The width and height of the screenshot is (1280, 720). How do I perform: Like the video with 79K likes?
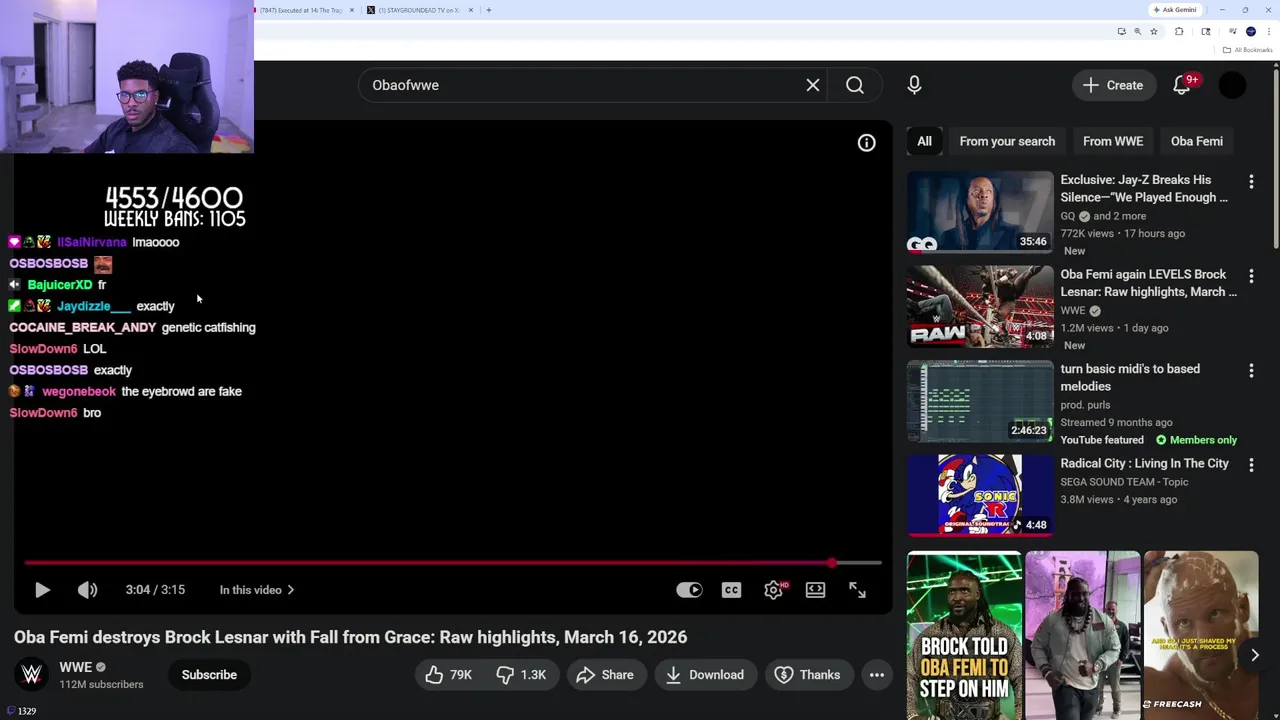pyautogui.click(x=448, y=675)
